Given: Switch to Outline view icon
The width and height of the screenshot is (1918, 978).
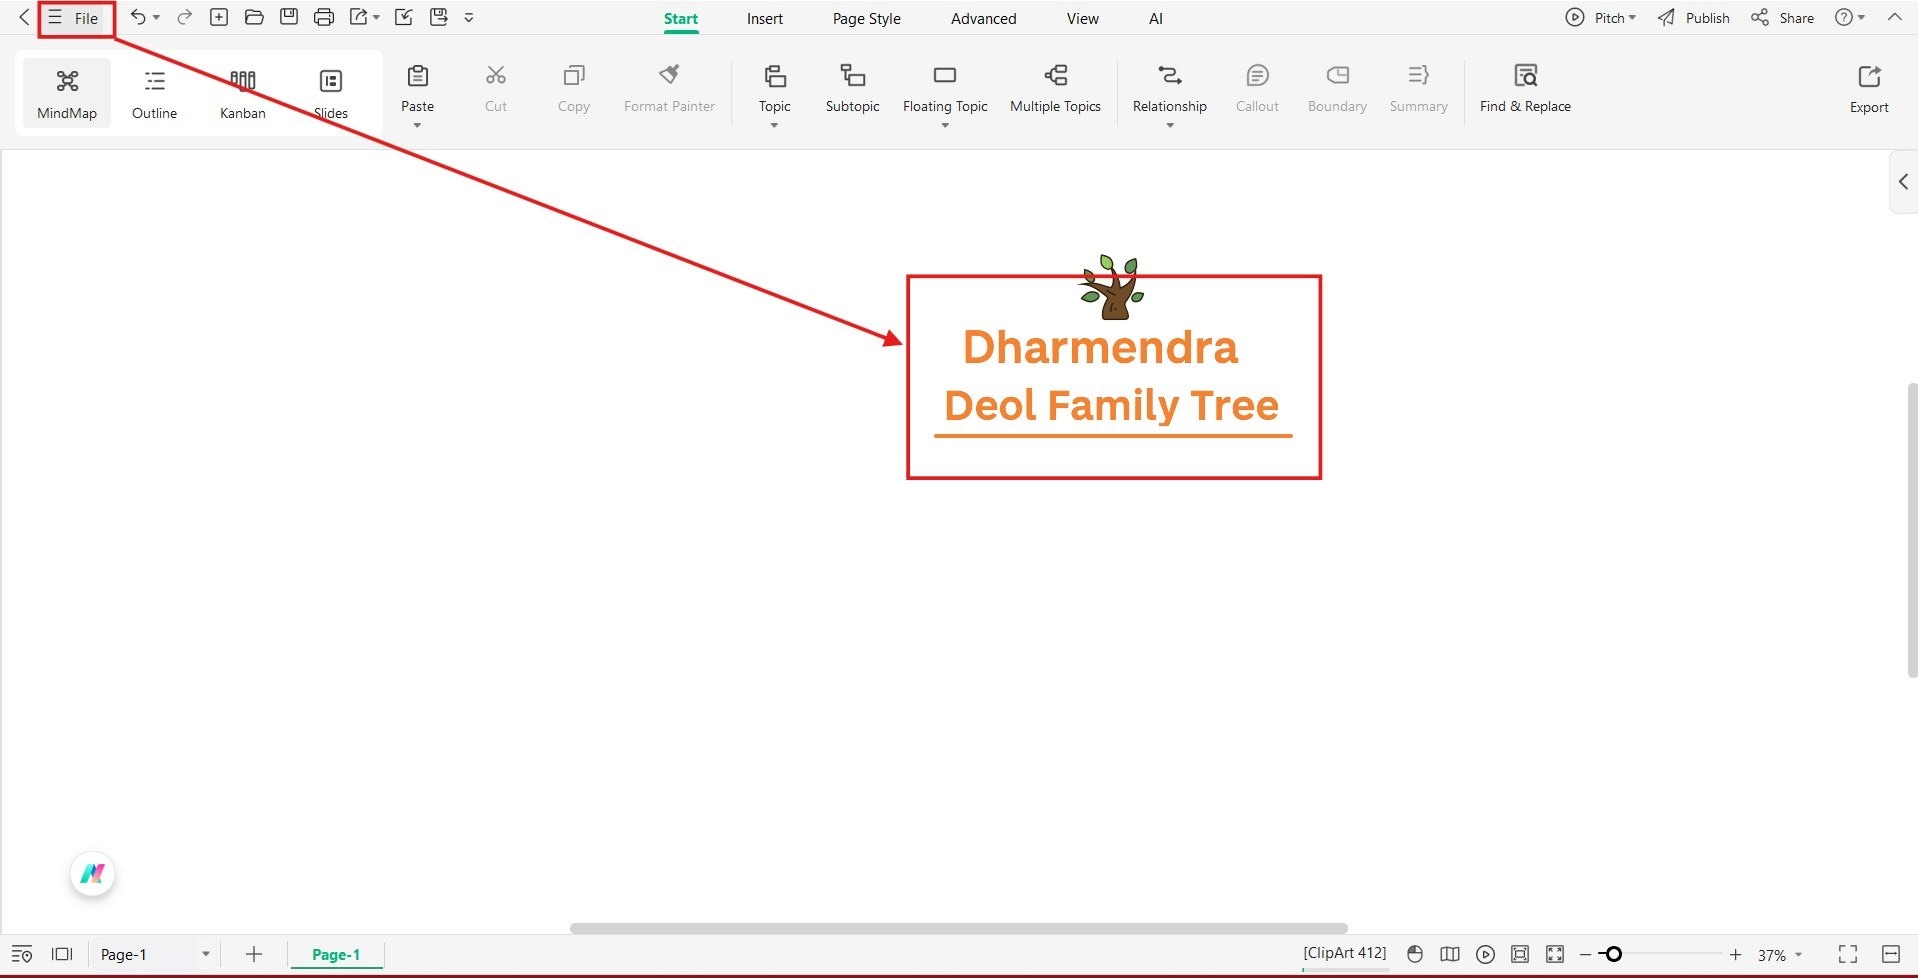Looking at the screenshot, I should point(153,92).
